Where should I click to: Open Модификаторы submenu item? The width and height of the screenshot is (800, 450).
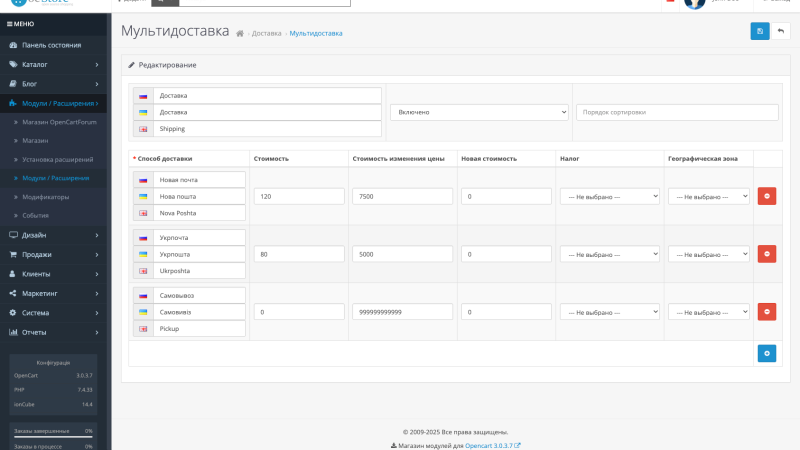tap(45, 196)
